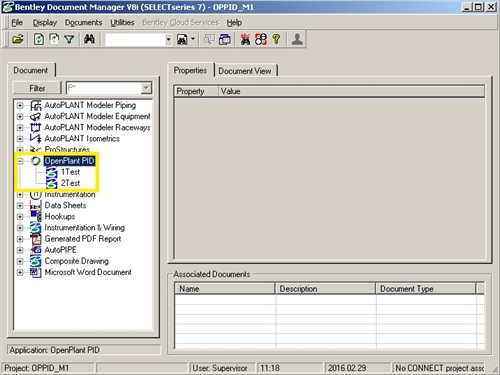Expand Microsoft Word Document node

[x=20, y=272]
